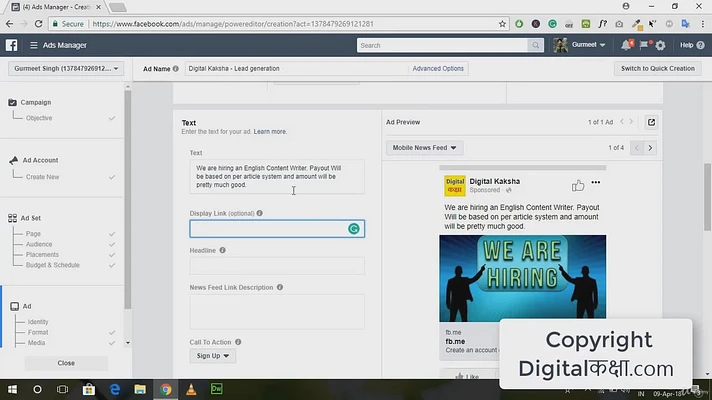Select Format under Ad
This screenshot has width=712, height=400.
[x=38, y=332]
